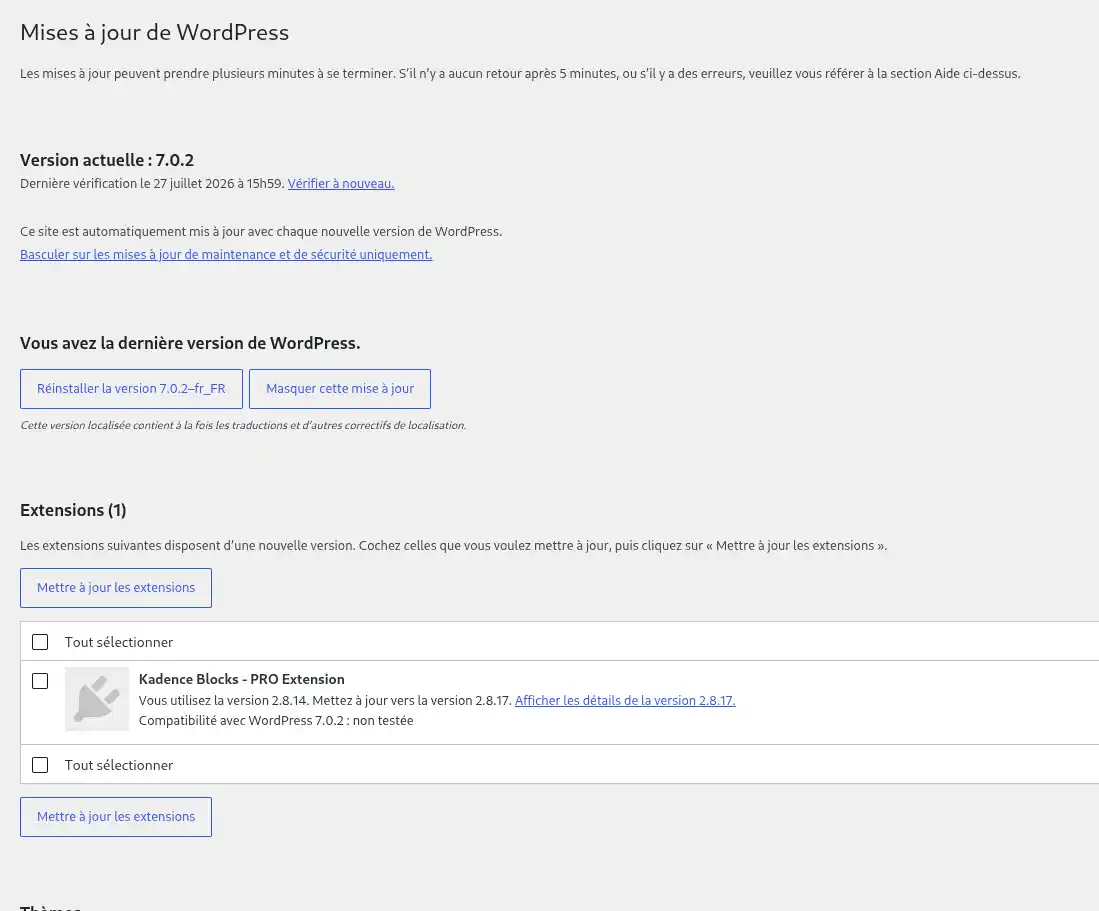Check the top 'Tout sélectionner' checkbox
Viewport: 1099px width, 911px height.
click(40, 642)
